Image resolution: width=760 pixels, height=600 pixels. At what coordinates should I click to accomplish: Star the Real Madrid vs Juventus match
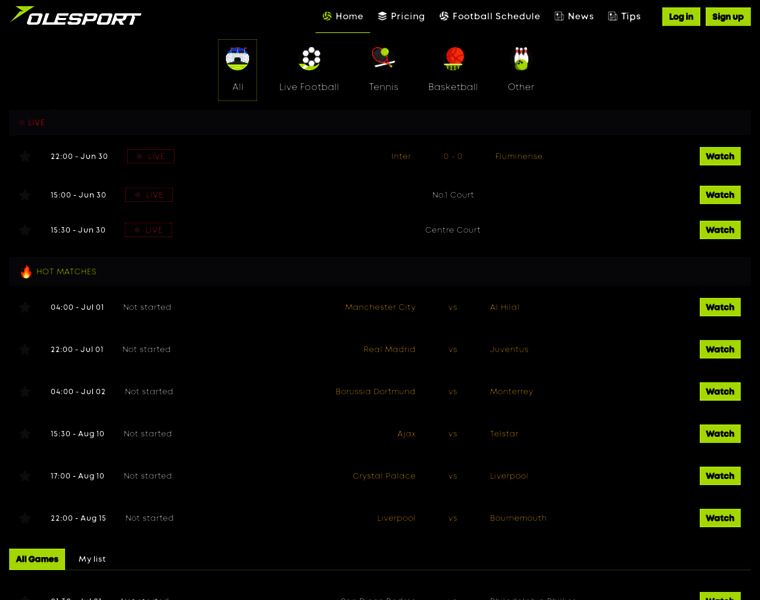click(x=25, y=349)
